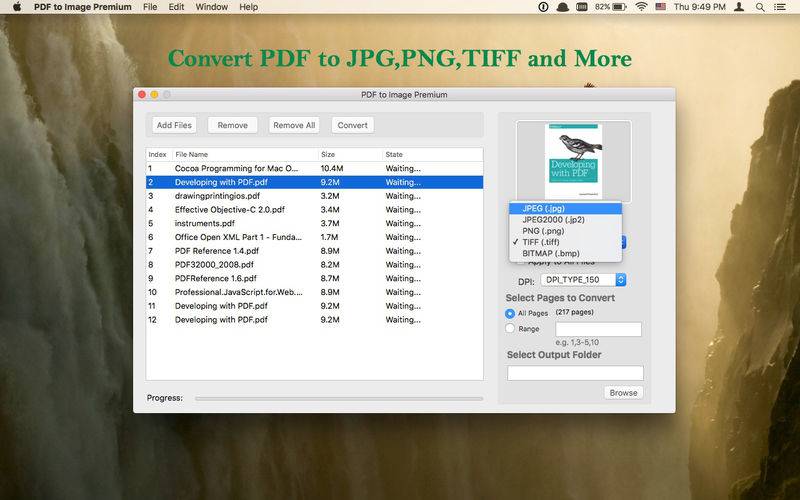Open the Edit menu
The height and width of the screenshot is (500, 800).
(x=176, y=7)
